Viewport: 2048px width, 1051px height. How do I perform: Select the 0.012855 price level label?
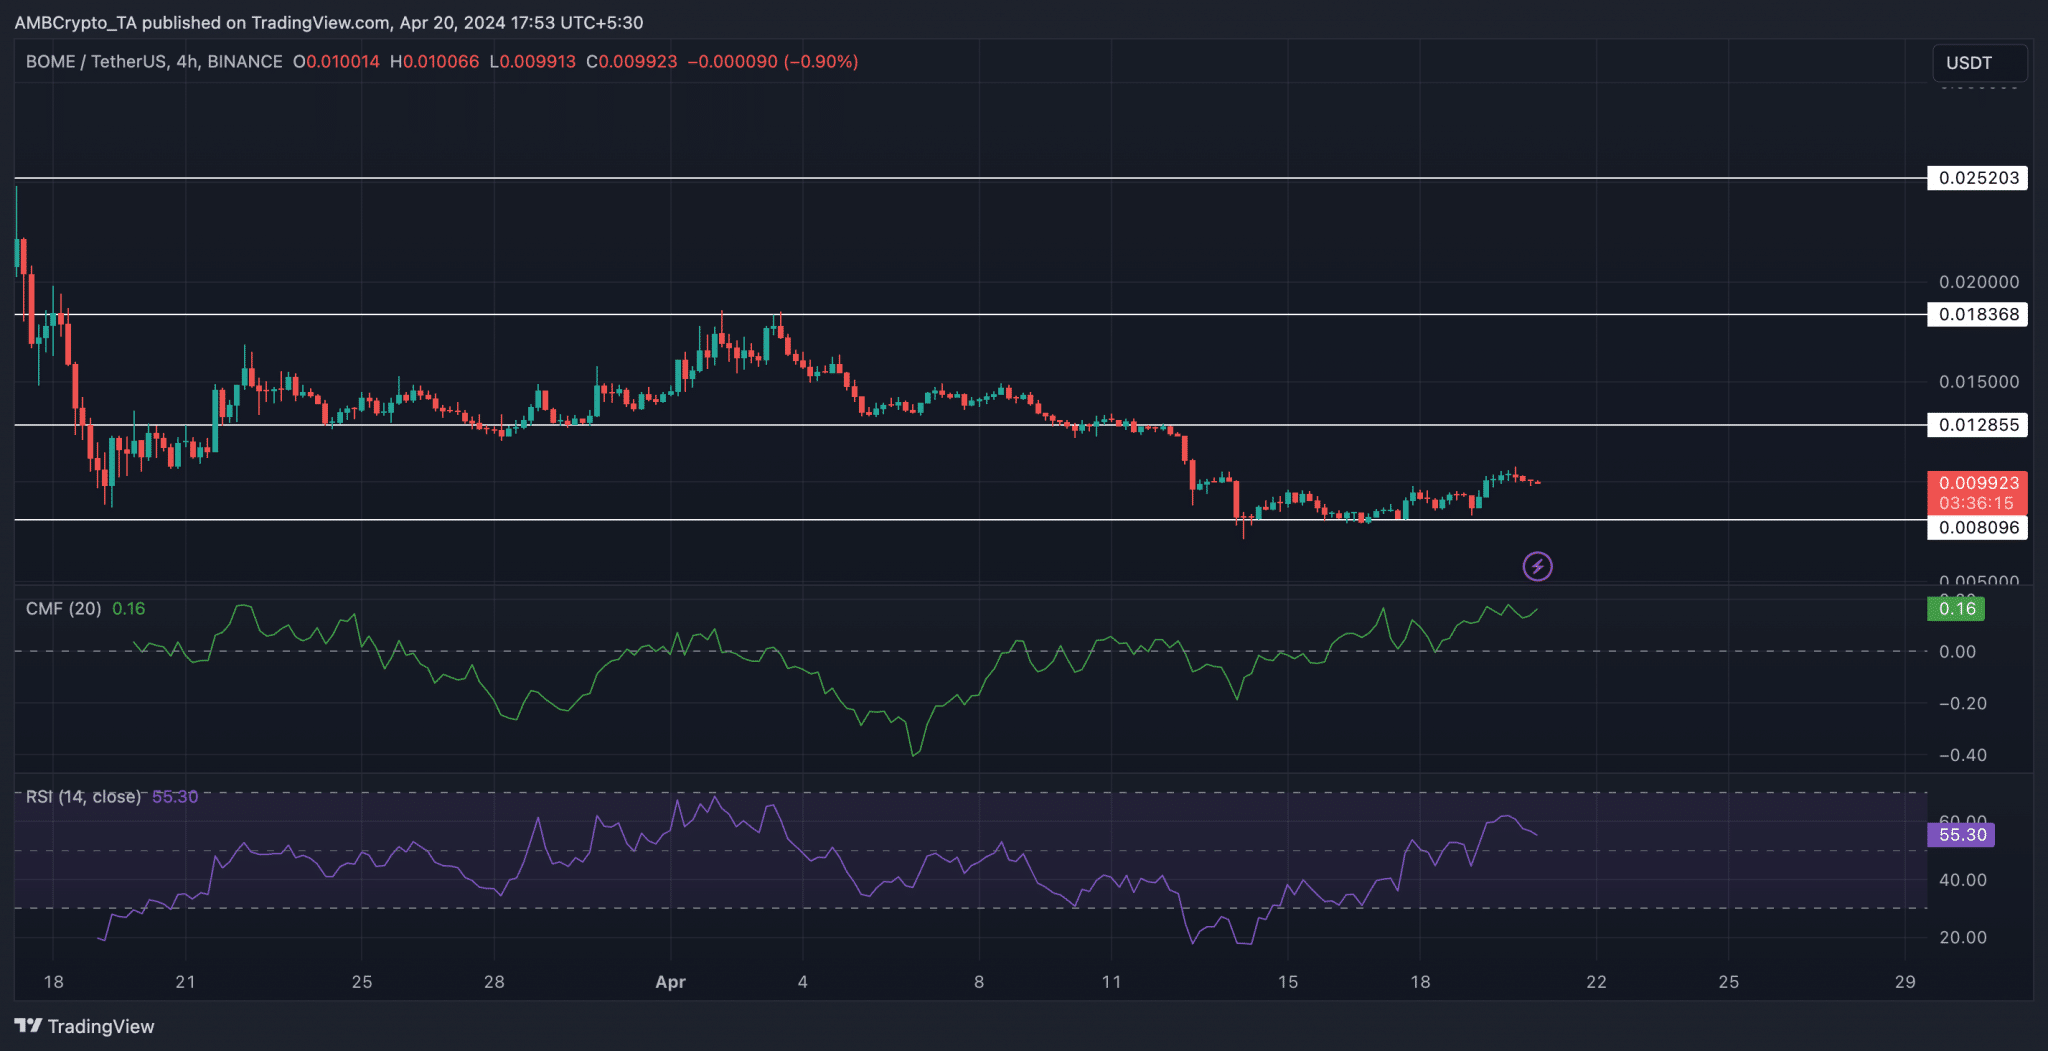click(x=1977, y=425)
